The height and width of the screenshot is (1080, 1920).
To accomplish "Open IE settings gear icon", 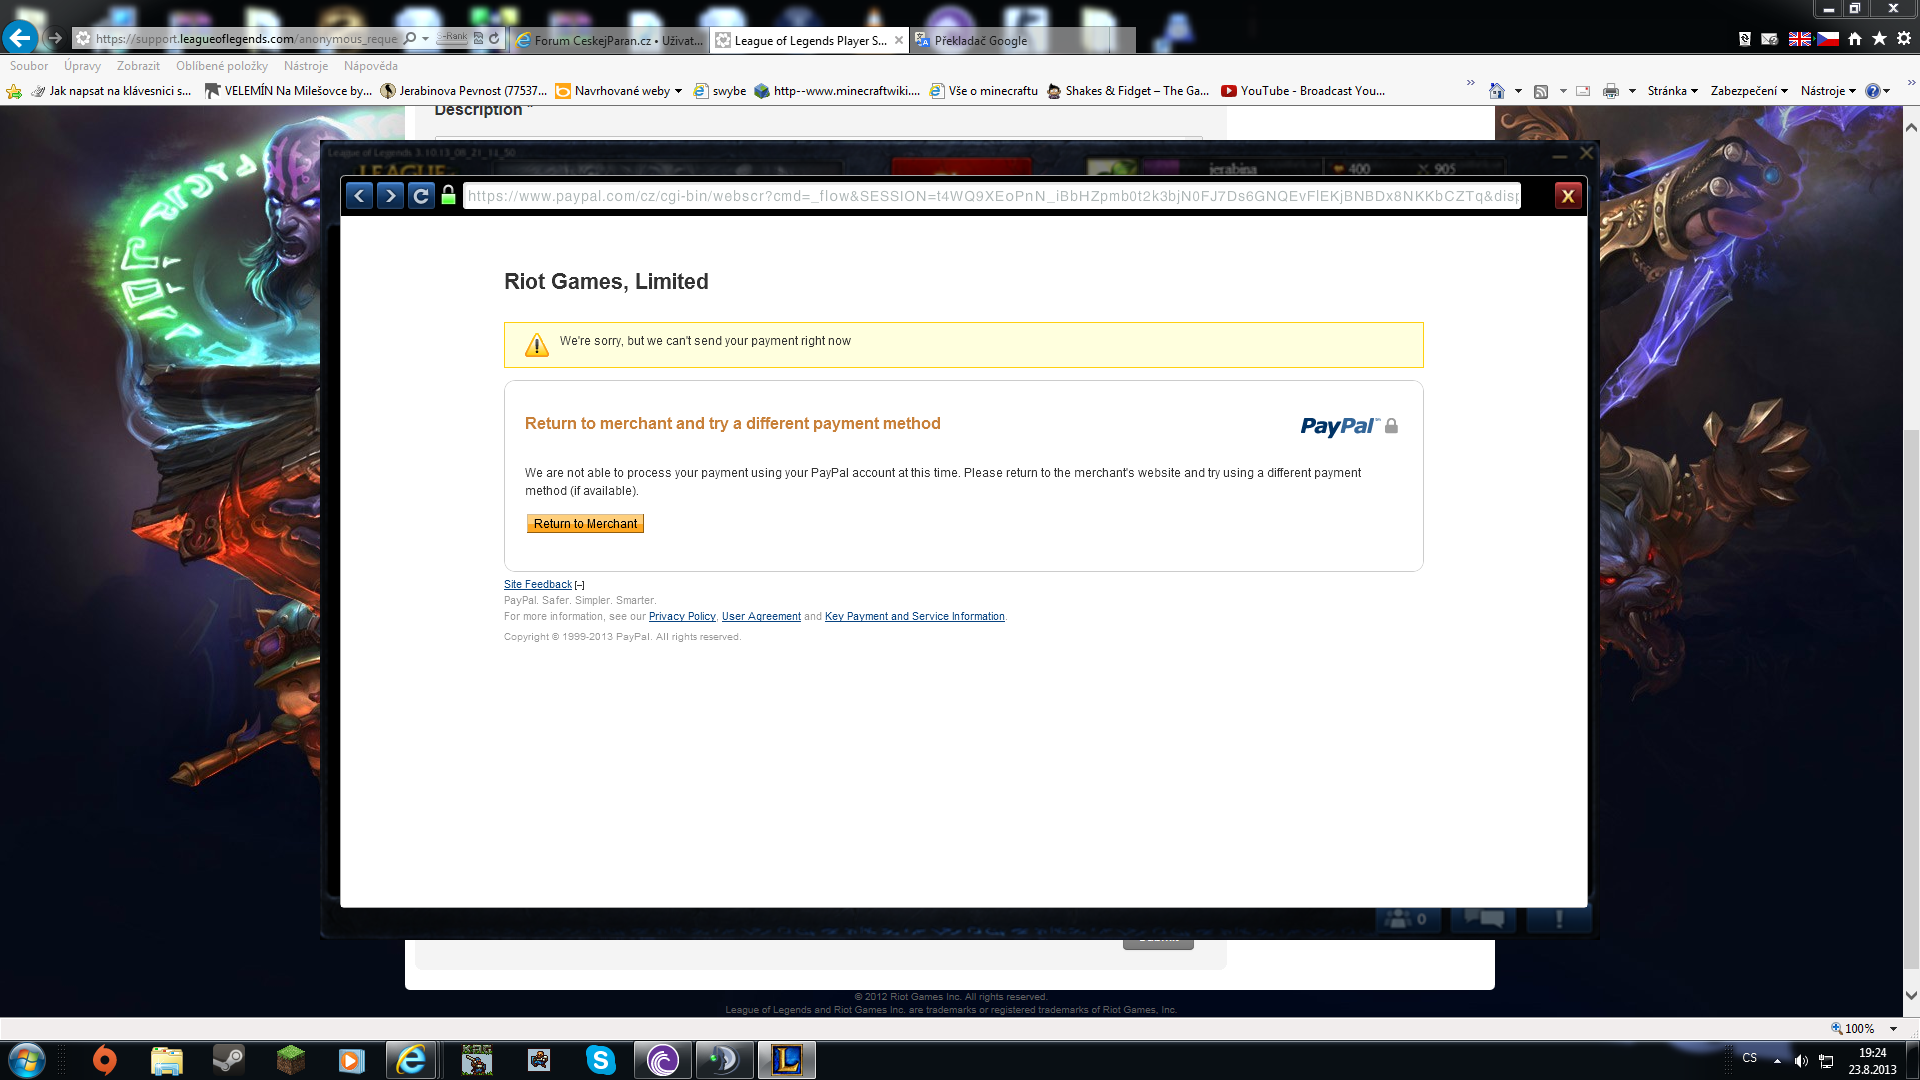I will (1904, 39).
